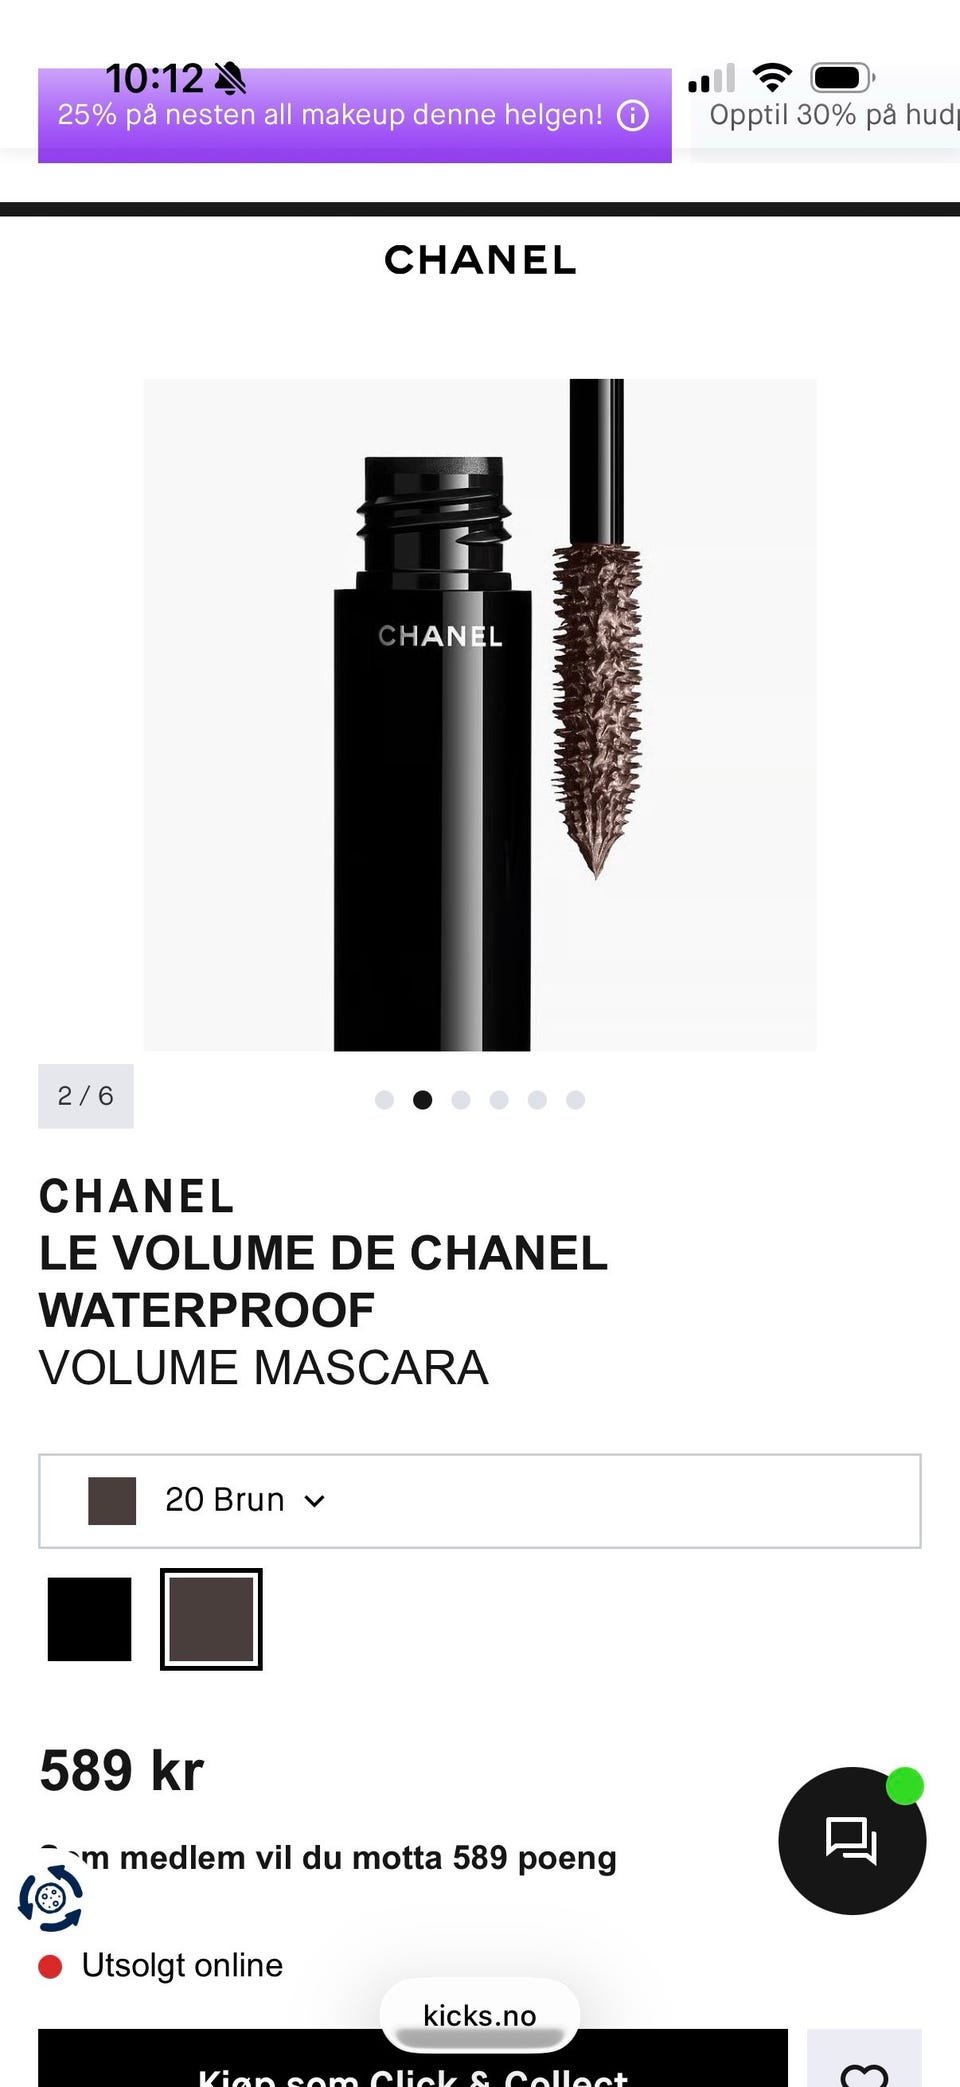Select the black color swatch
The image size is (960, 2087).
[90, 1618]
